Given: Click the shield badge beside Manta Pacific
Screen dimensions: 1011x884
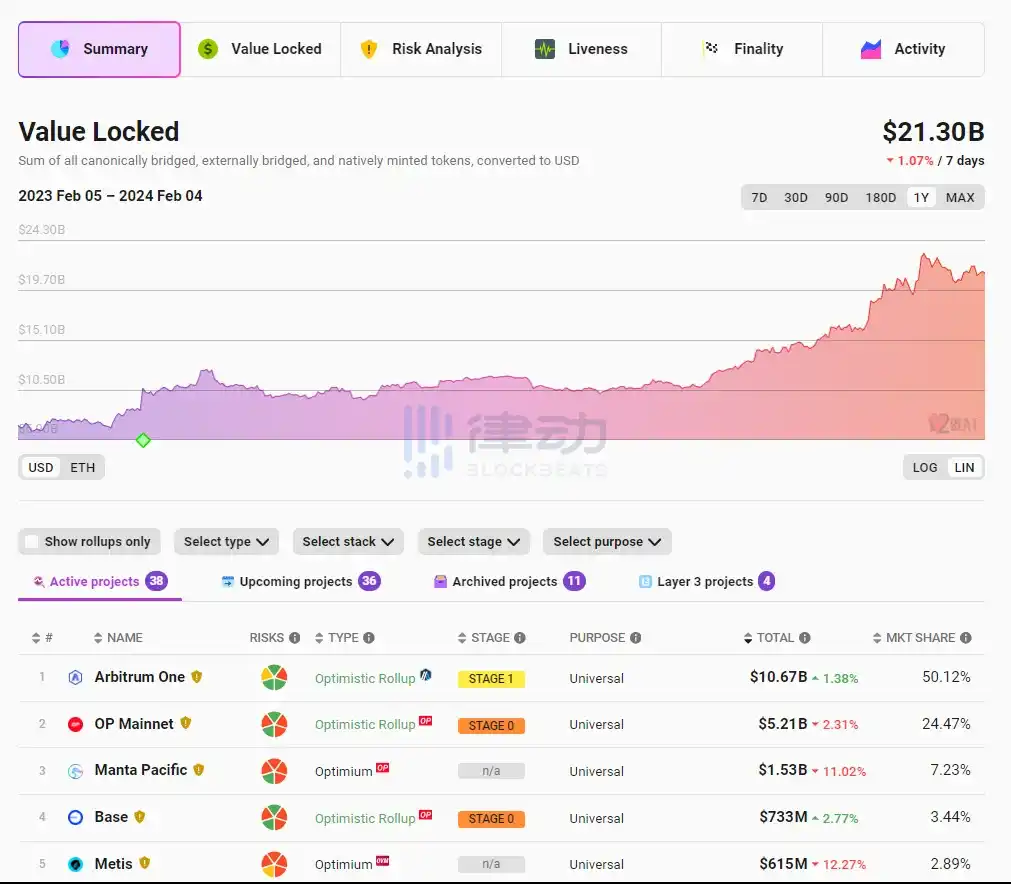Looking at the screenshot, I should click(199, 770).
